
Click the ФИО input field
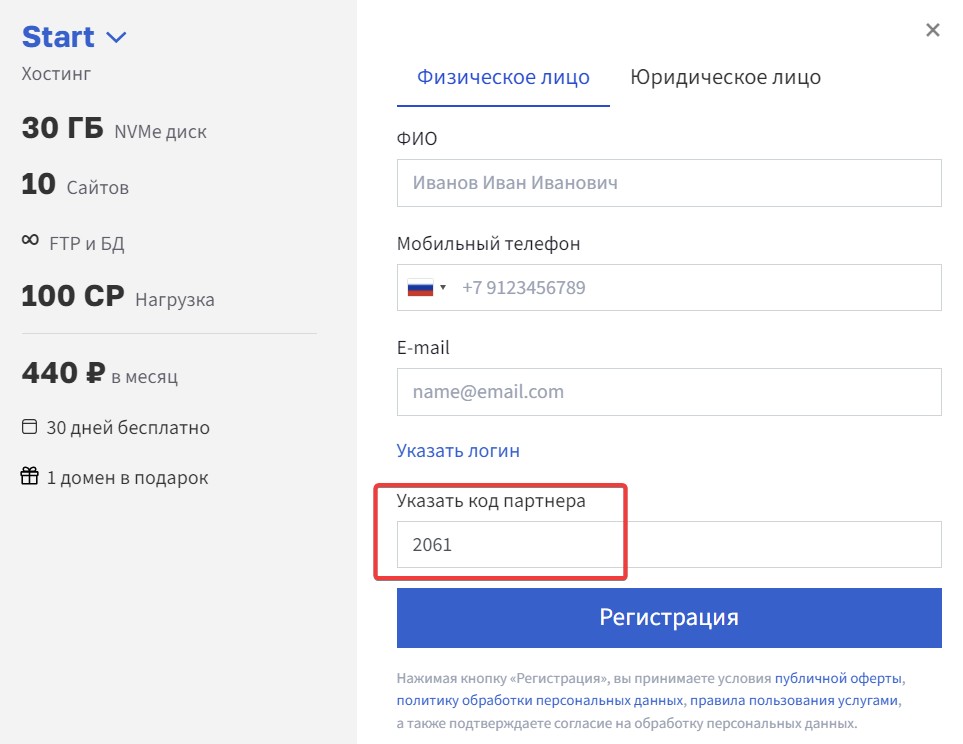(x=669, y=182)
